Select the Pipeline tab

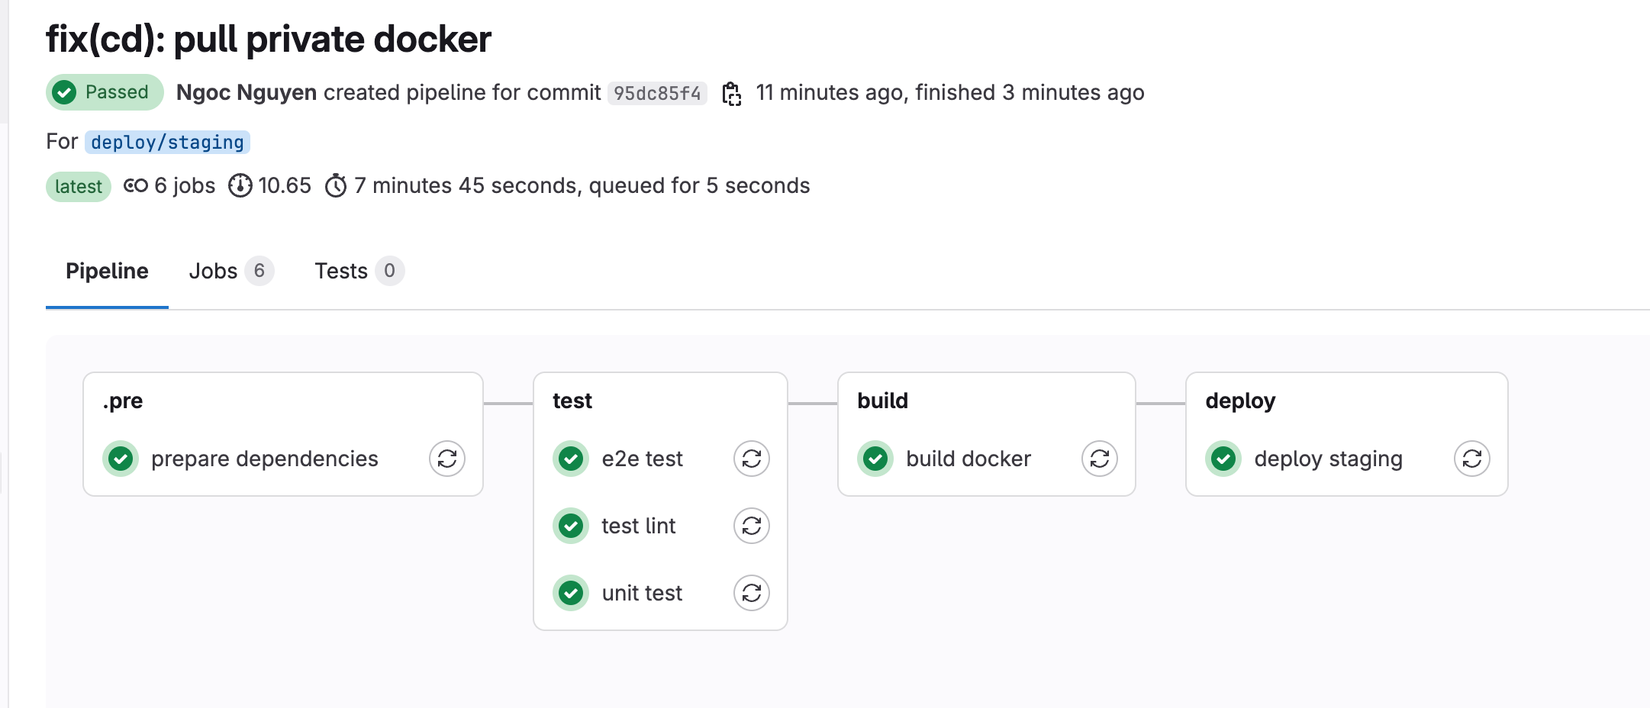coord(107,271)
